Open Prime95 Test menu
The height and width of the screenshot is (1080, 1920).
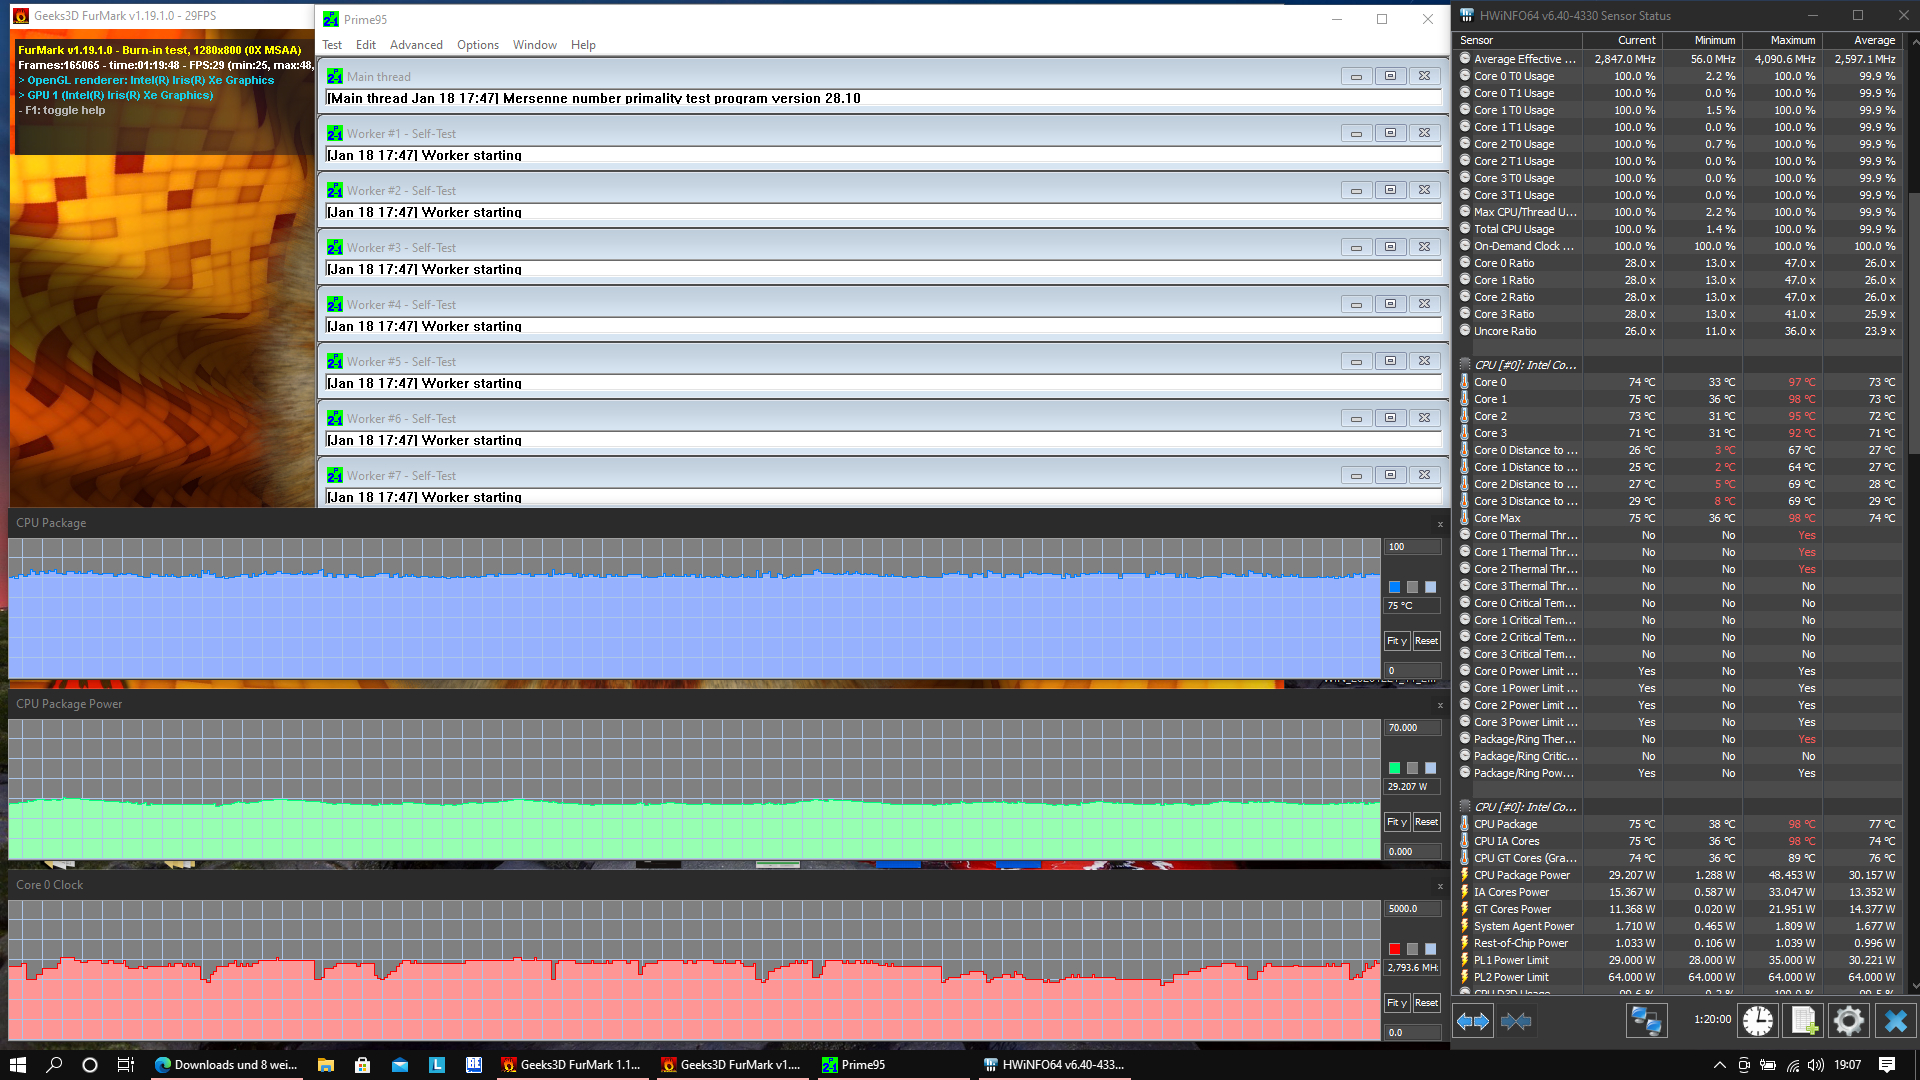tap(332, 45)
